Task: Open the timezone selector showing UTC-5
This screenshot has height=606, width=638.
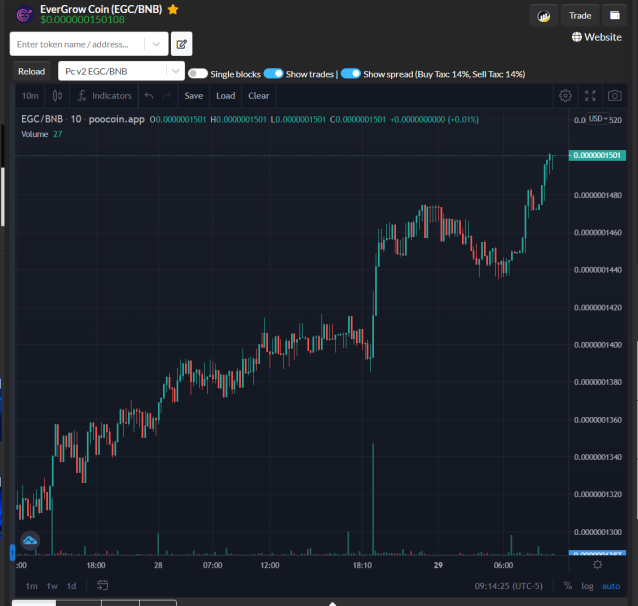Action: [508, 586]
